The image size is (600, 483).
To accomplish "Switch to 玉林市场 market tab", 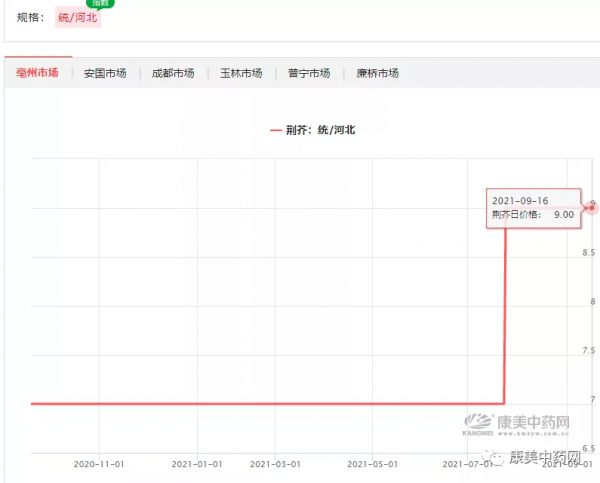I will (x=241, y=73).
